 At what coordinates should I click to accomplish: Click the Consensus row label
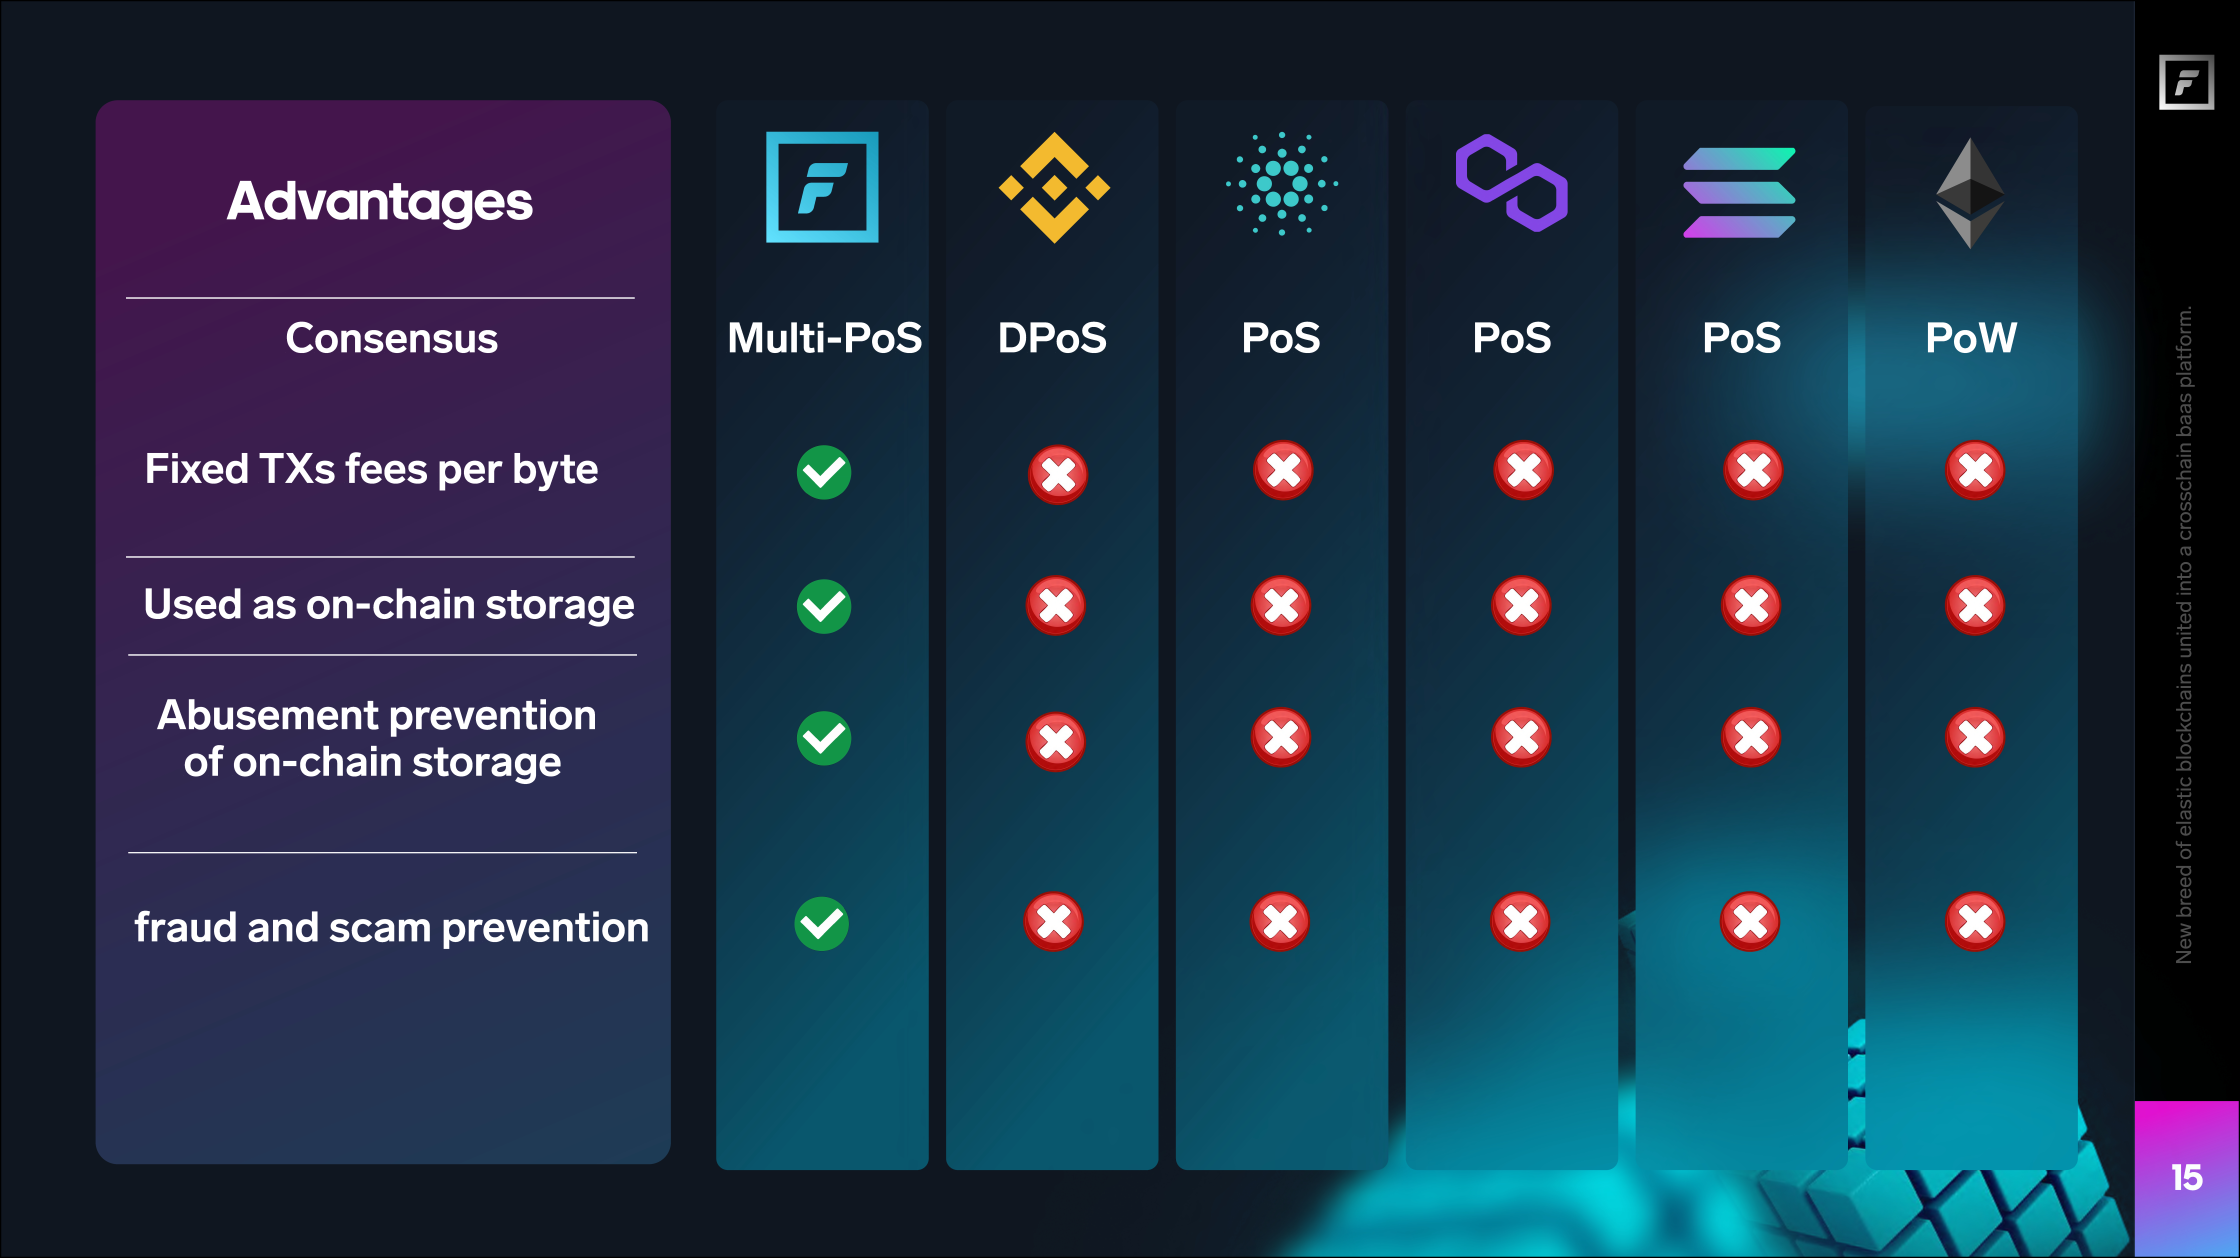(391, 338)
